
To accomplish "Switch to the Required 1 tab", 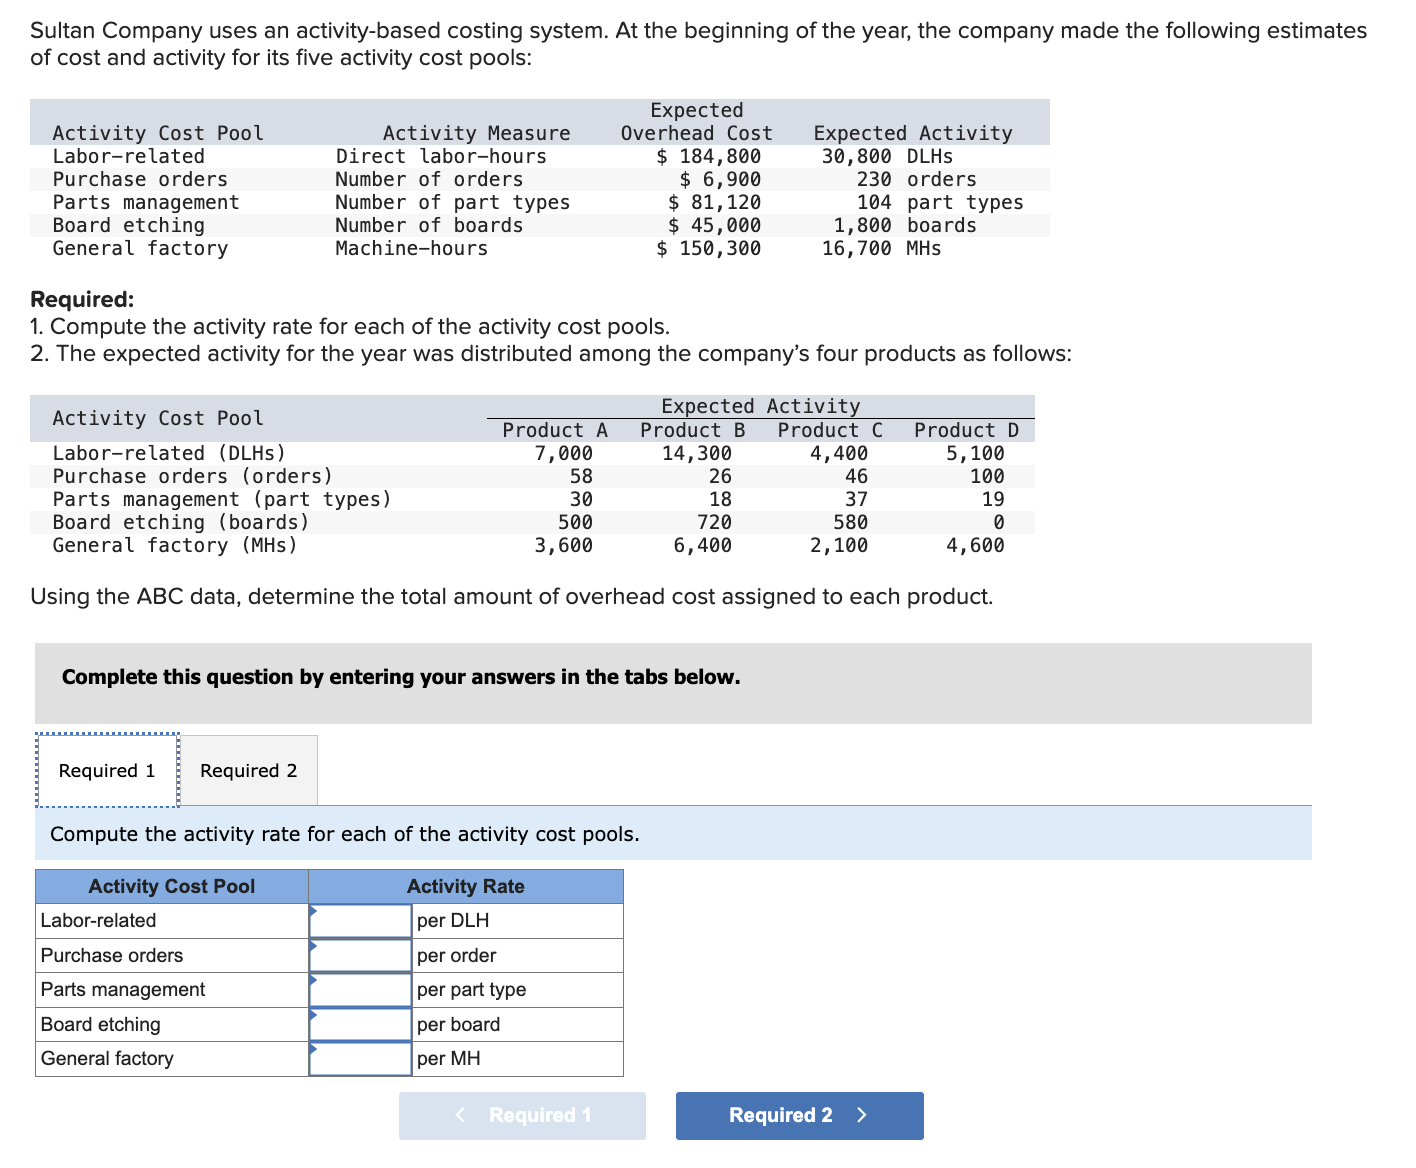I will coord(107,770).
